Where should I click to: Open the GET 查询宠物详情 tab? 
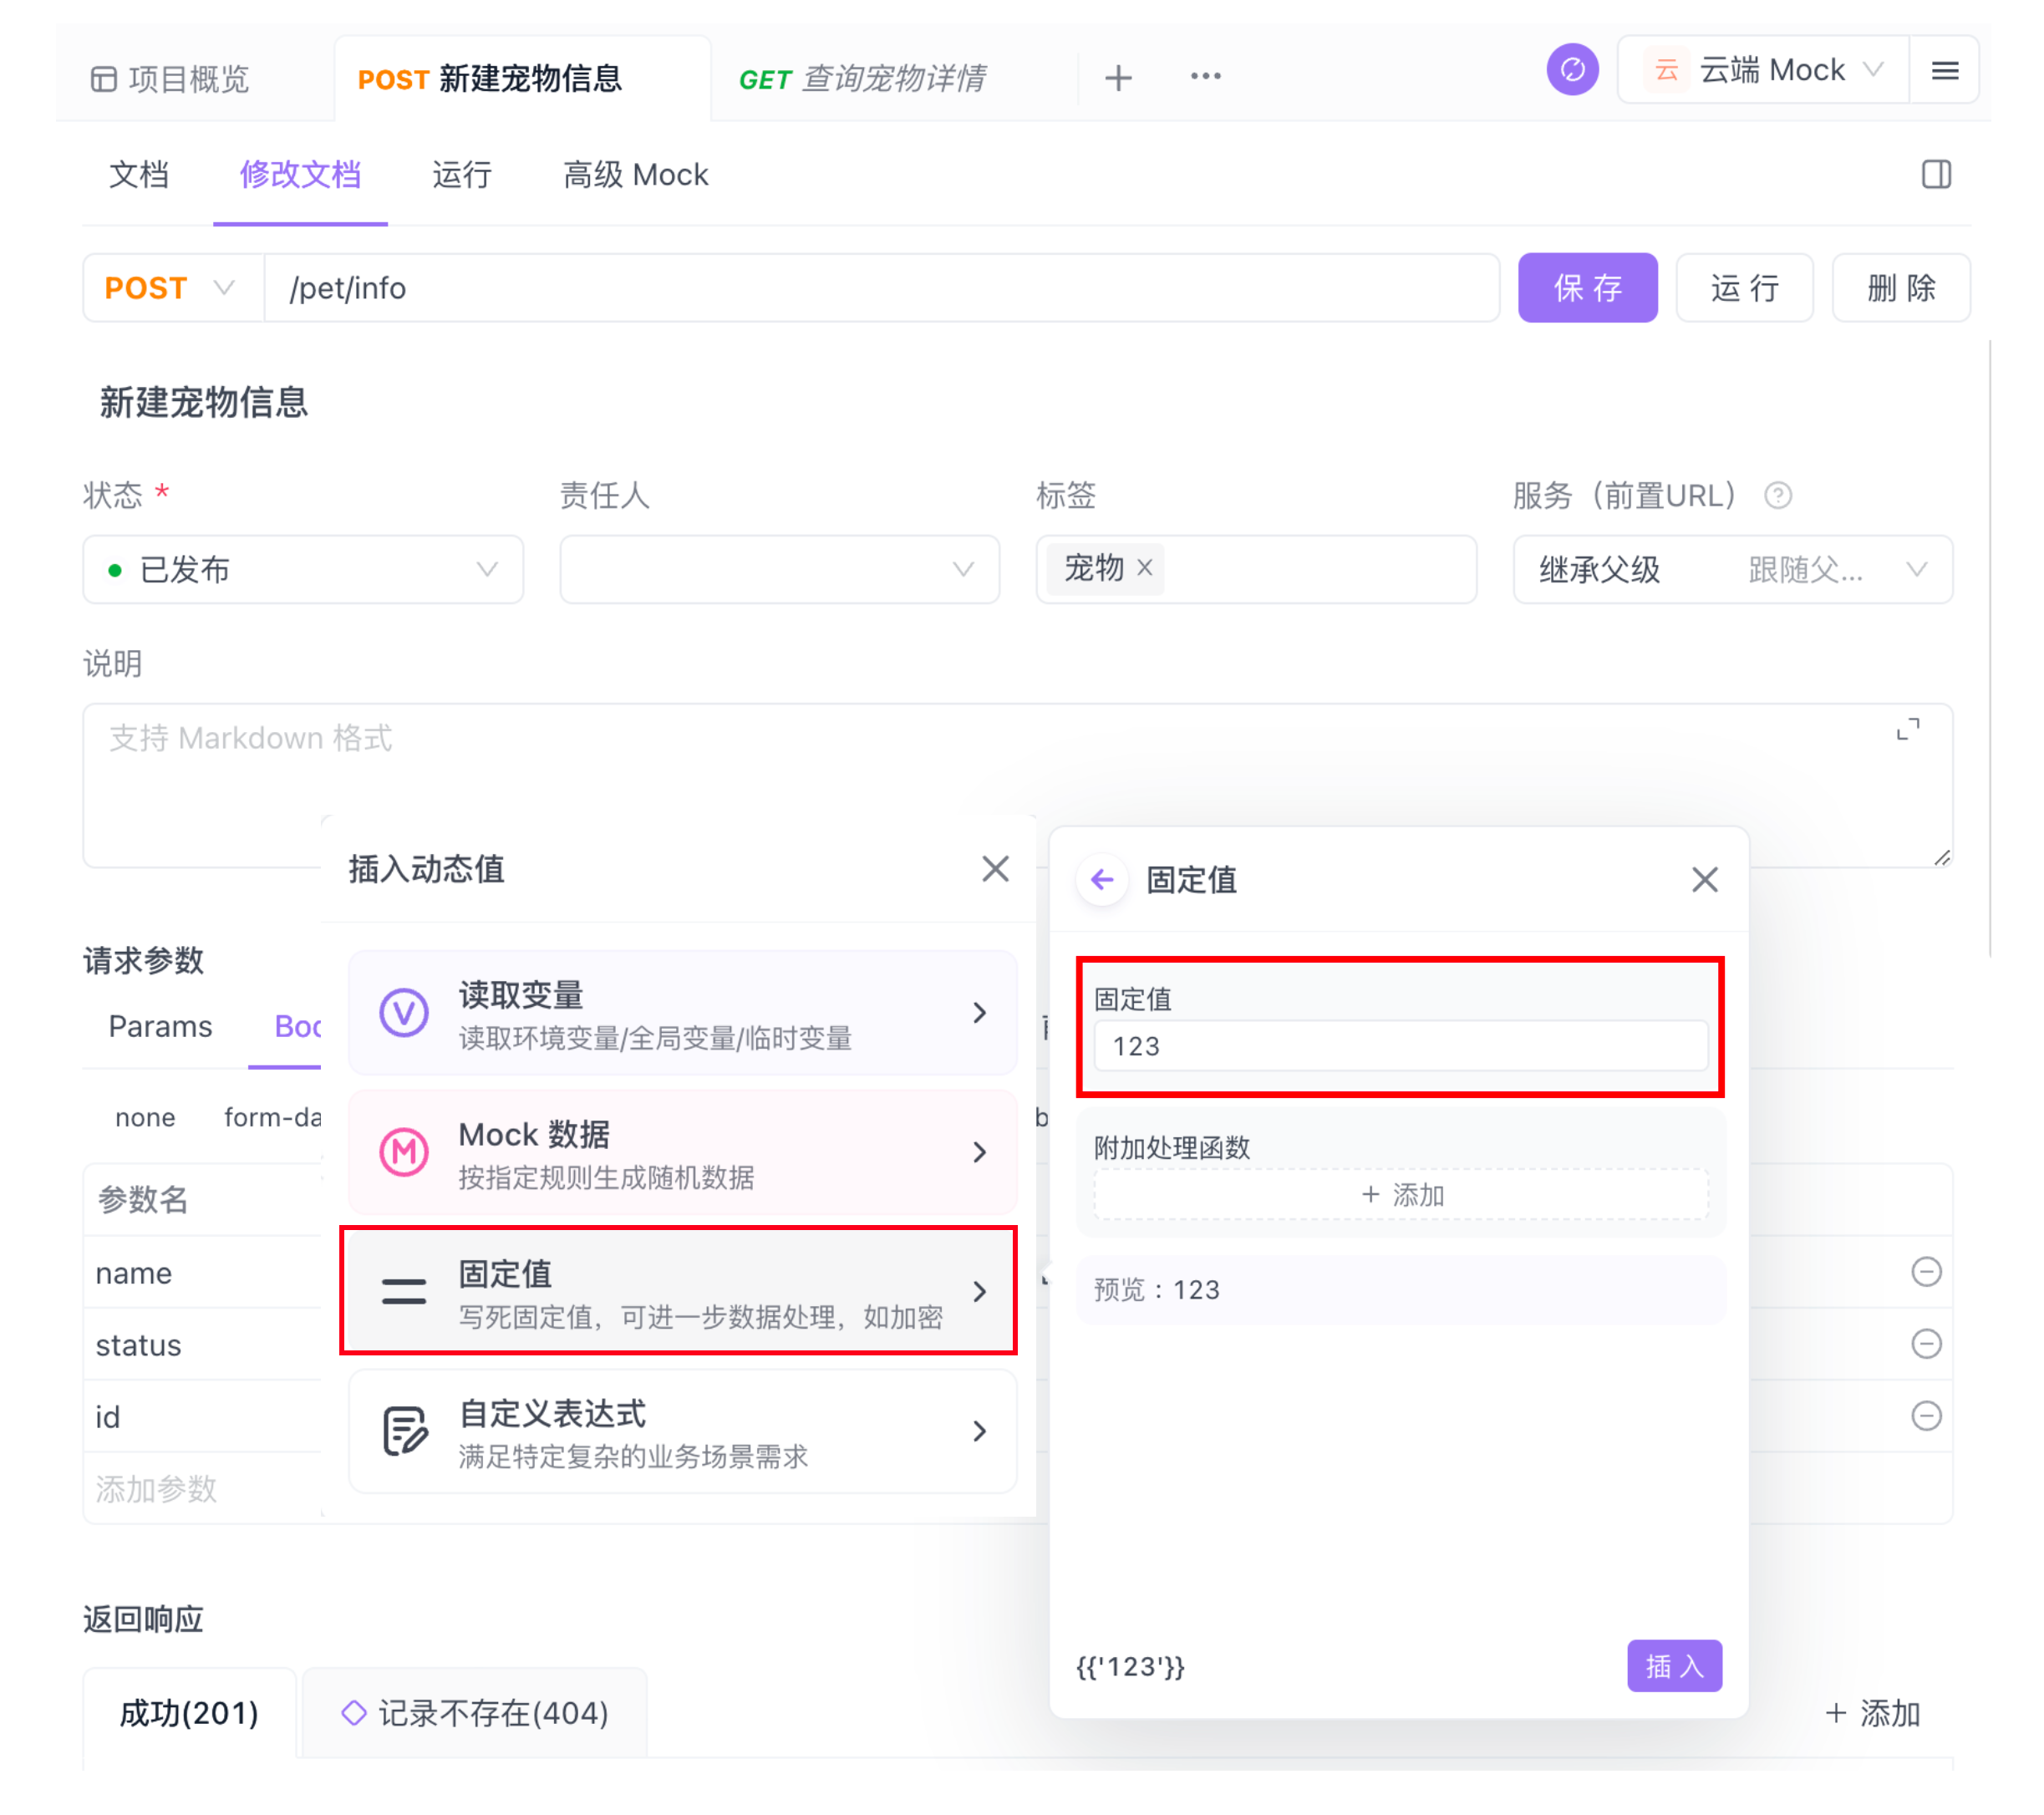tap(862, 78)
